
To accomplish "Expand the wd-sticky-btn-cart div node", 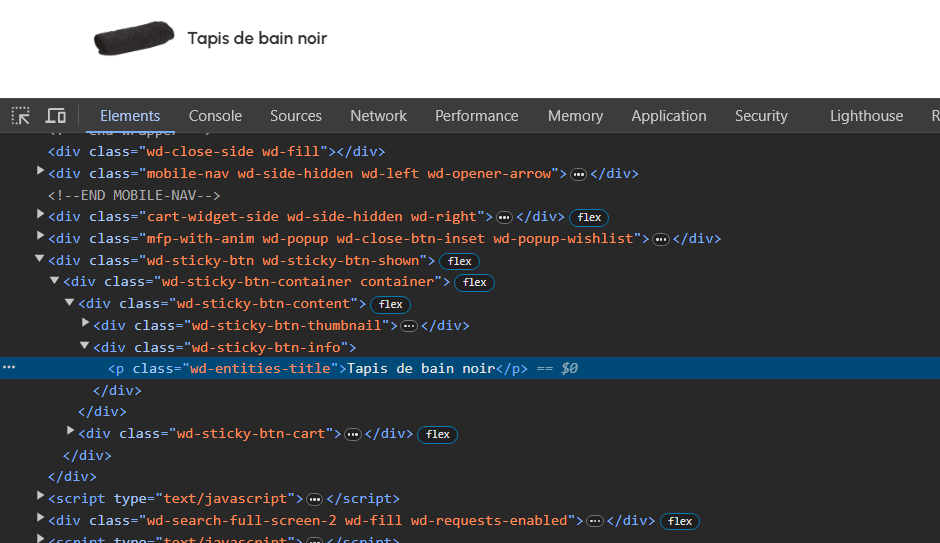I will (70, 431).
